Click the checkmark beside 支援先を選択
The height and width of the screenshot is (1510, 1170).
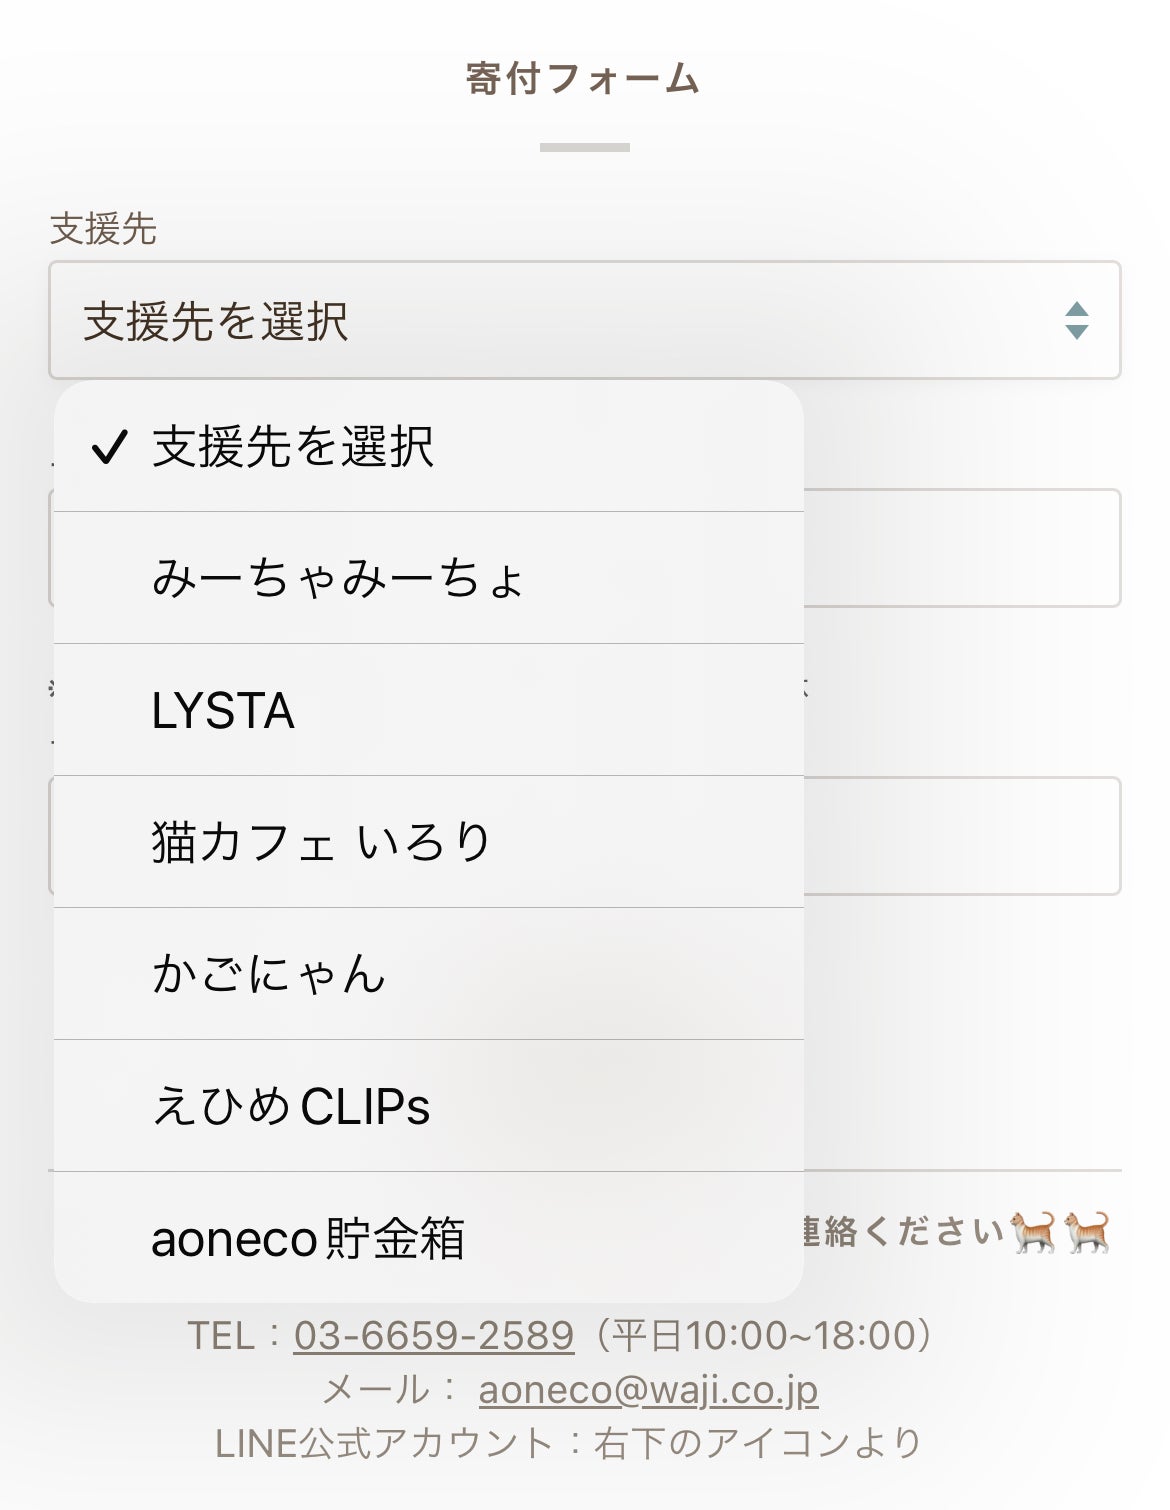point(108,447)
